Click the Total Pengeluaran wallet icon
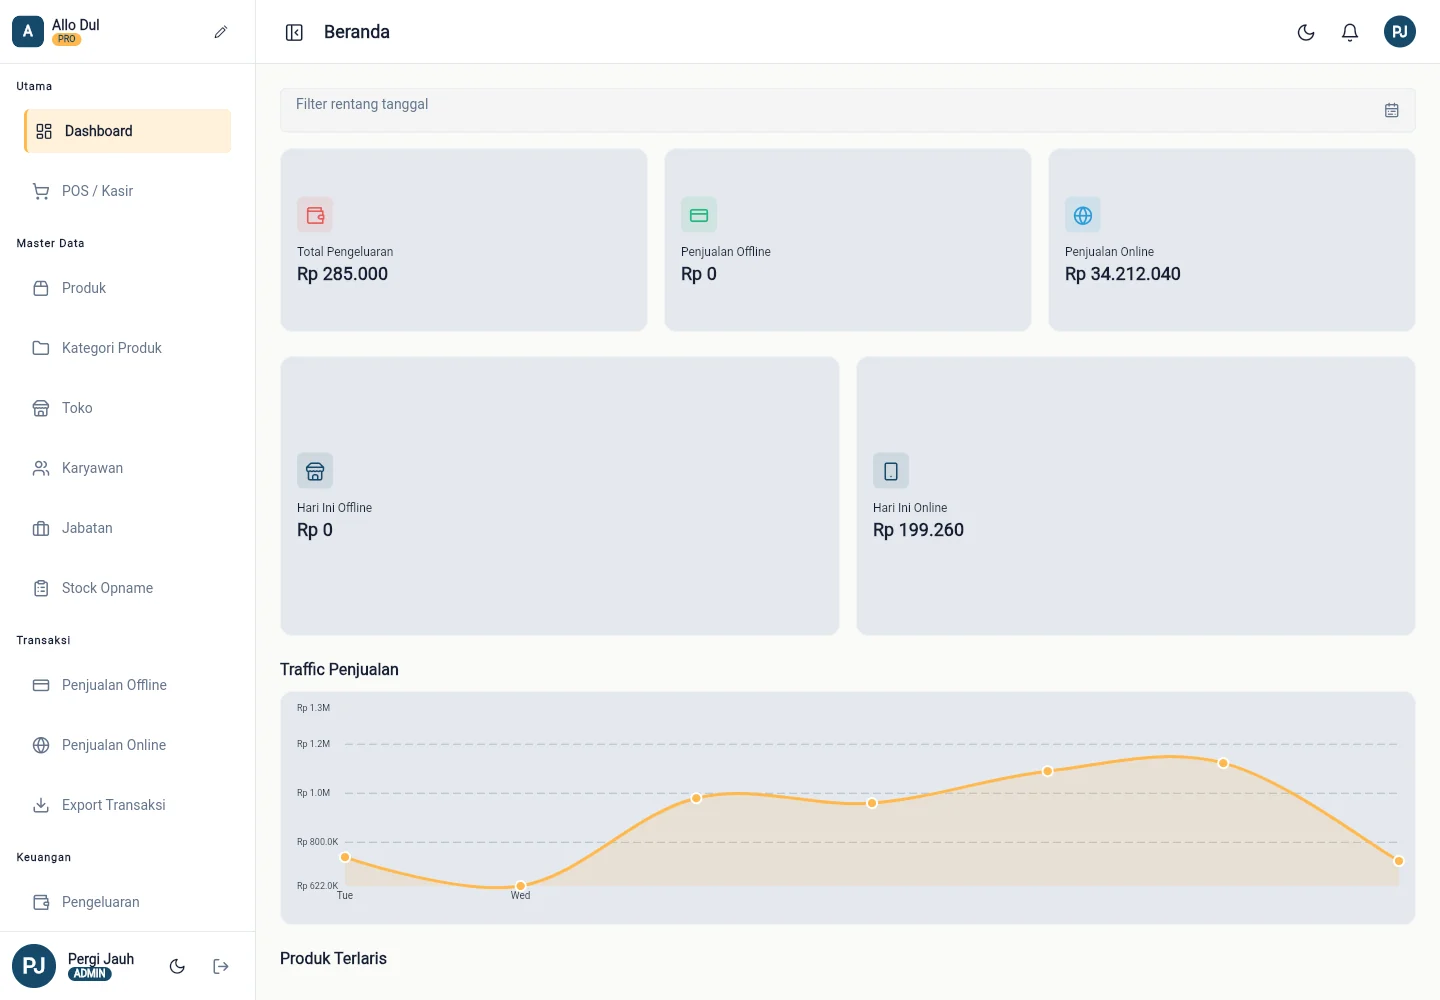This screenshot has width=1440, height=1000. [x=315, y=215]
